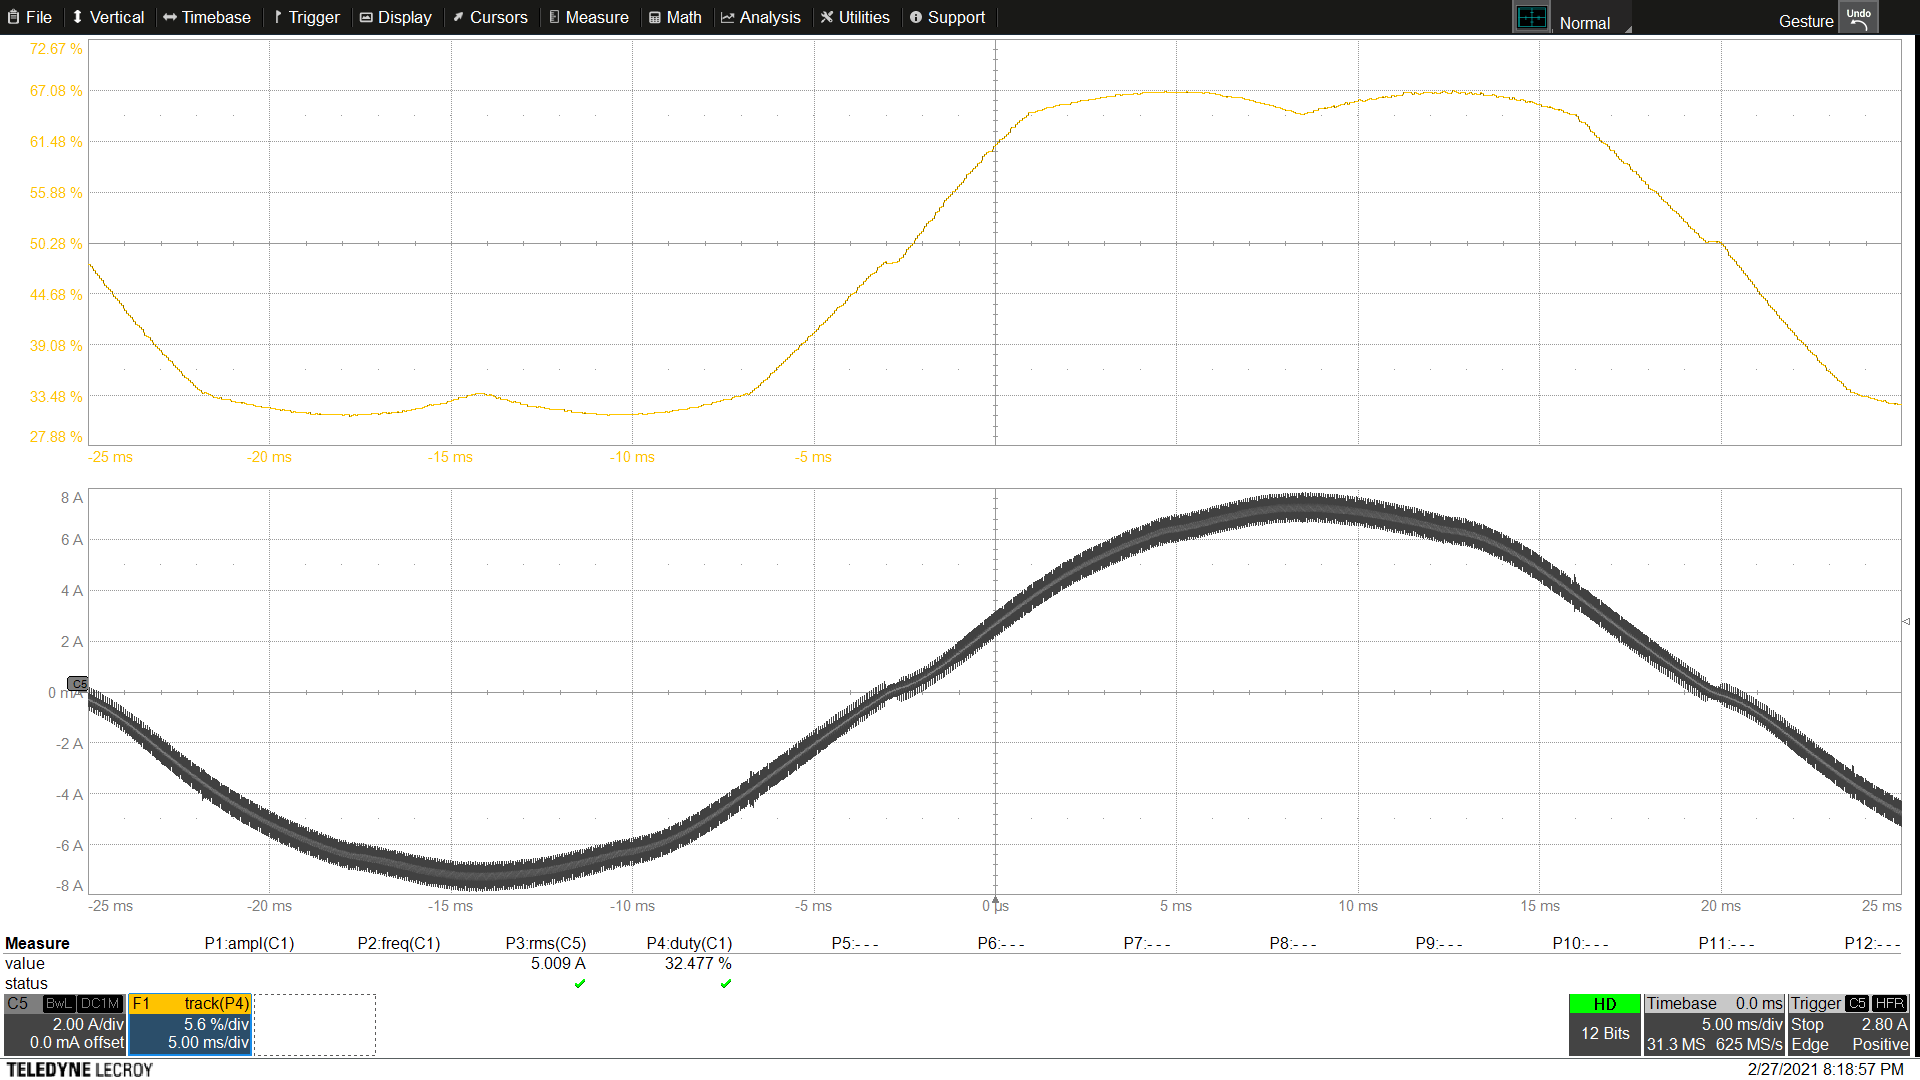The height and width of the screenshot is (1080, 1920).
Task: Open the Trigger descriptor box
Action: [1849, 1024]
